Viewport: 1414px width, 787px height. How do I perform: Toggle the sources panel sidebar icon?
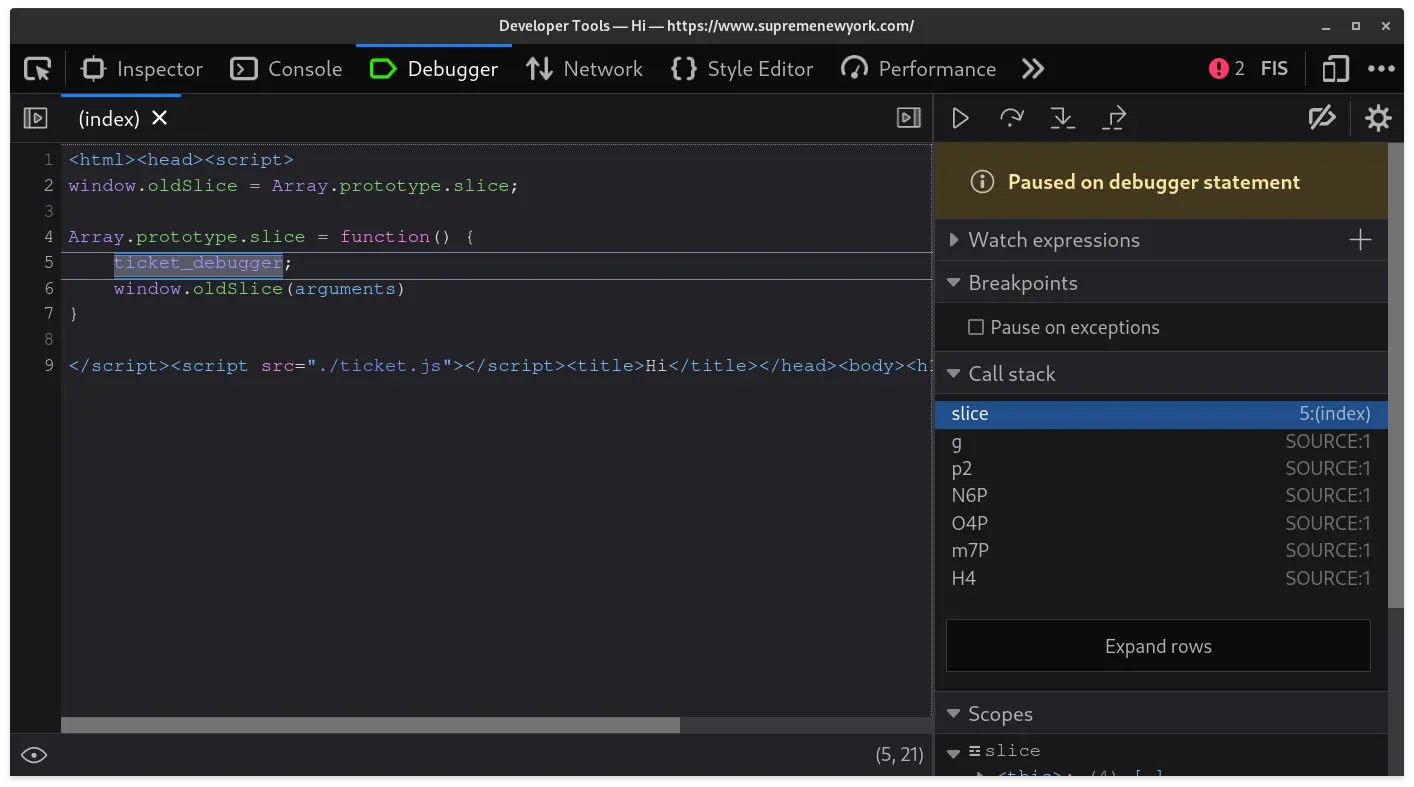(34, 117)
